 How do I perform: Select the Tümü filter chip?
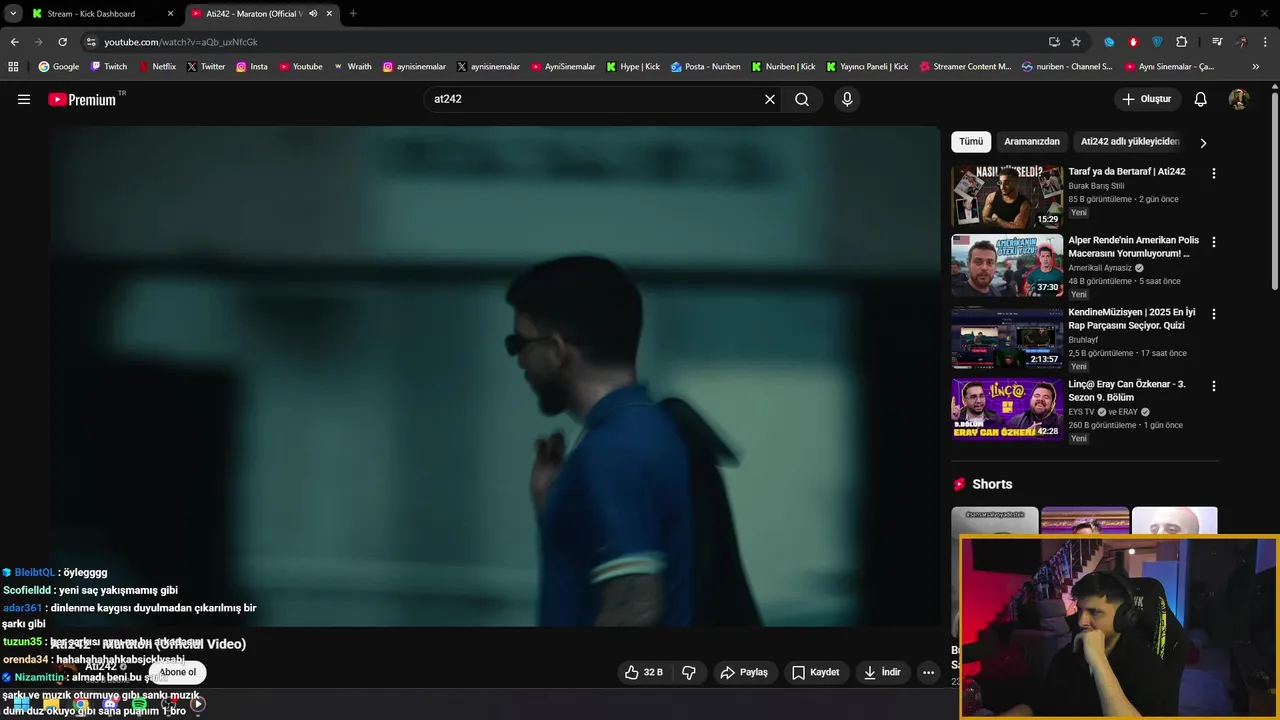(x=971, y=142)
